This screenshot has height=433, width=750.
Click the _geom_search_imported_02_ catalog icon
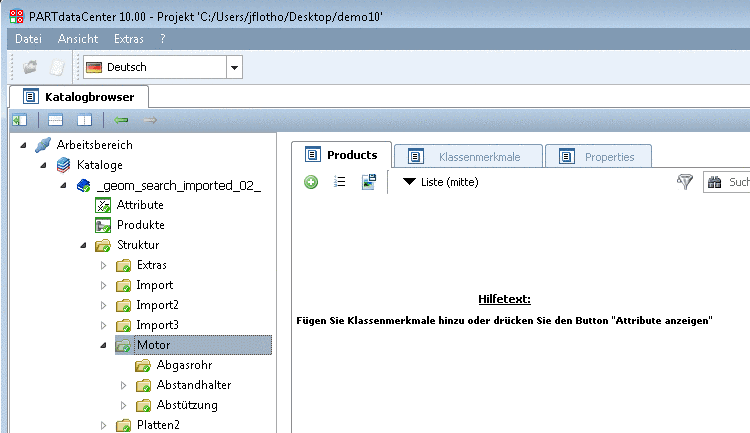click(83, 185)
